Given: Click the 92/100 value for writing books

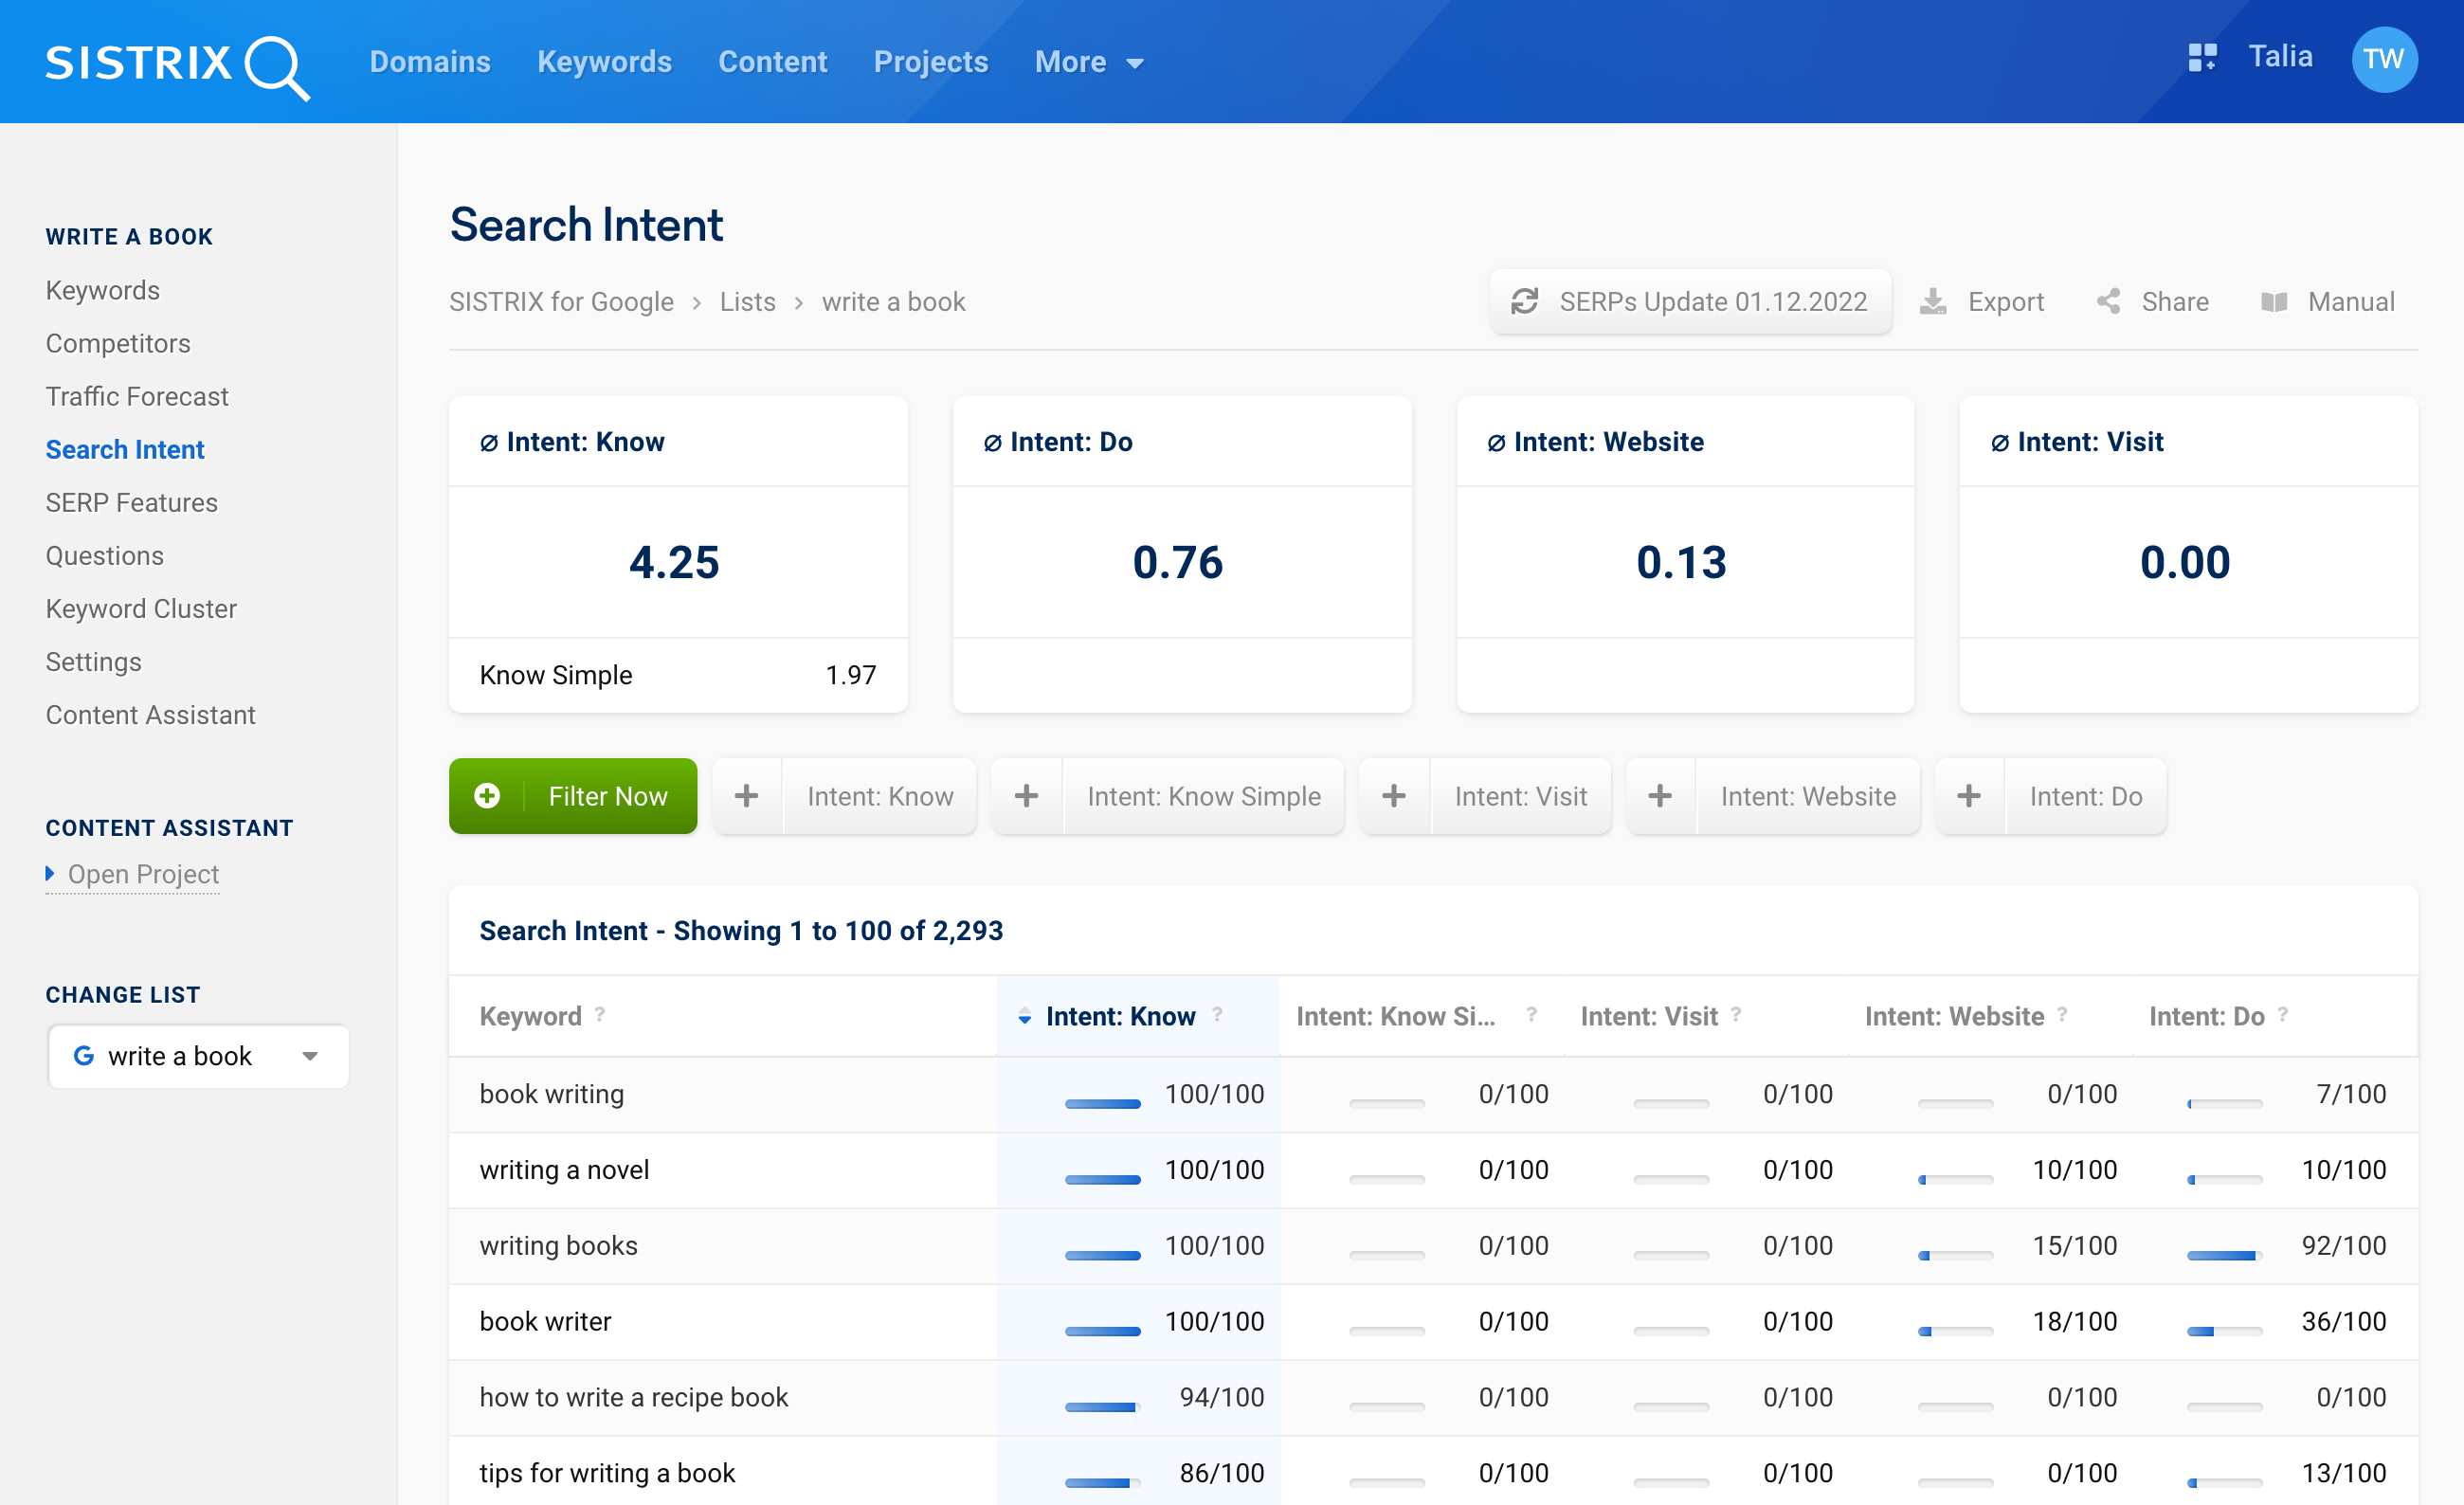Looking at the screenshot, I should pos(2344,1246).
